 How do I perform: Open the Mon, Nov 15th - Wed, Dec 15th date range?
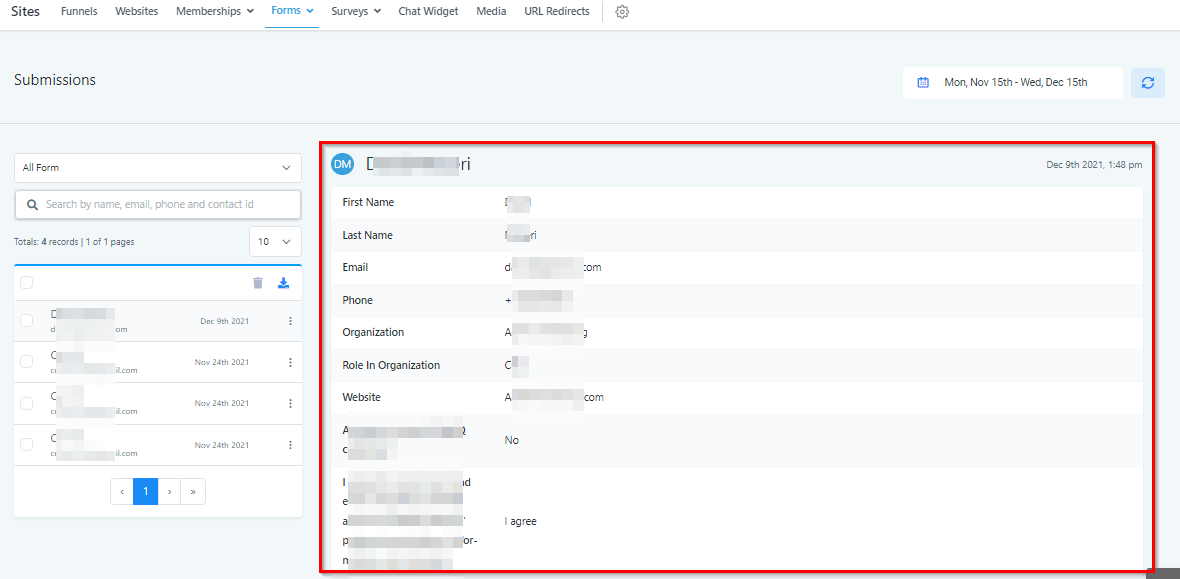pos(1015,83)
